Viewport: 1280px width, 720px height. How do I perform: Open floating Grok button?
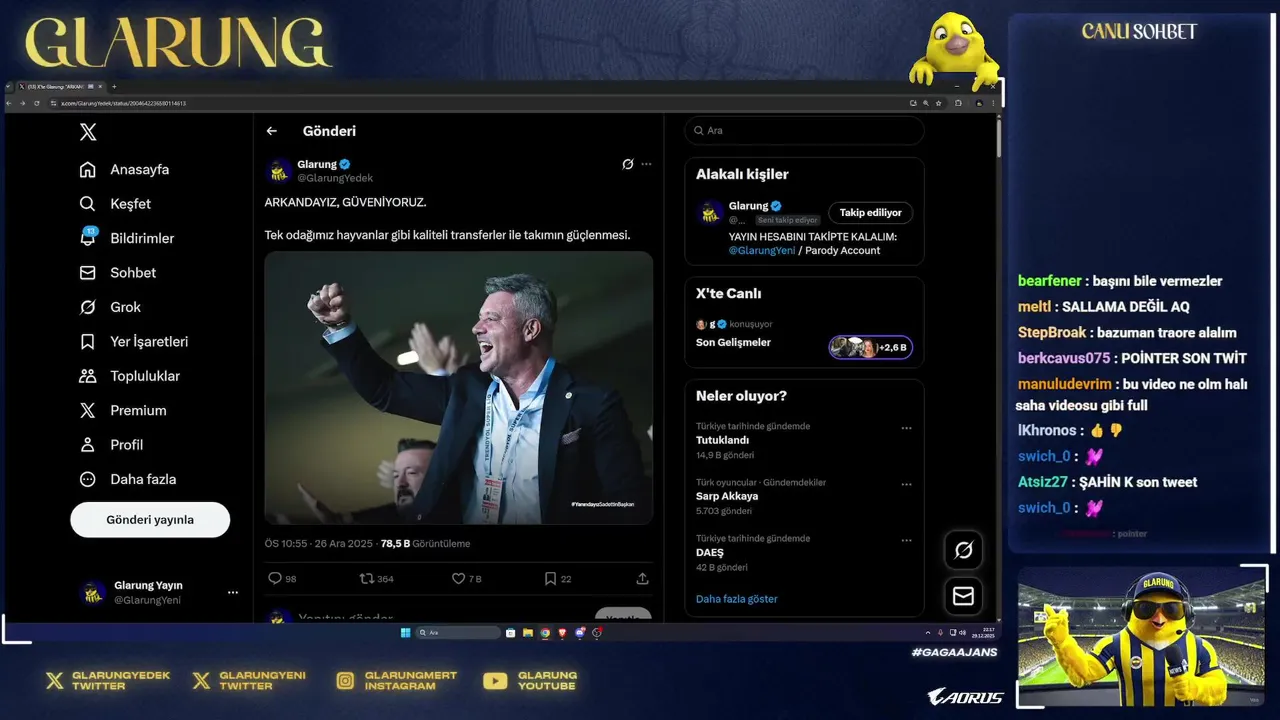pos(963,550)
